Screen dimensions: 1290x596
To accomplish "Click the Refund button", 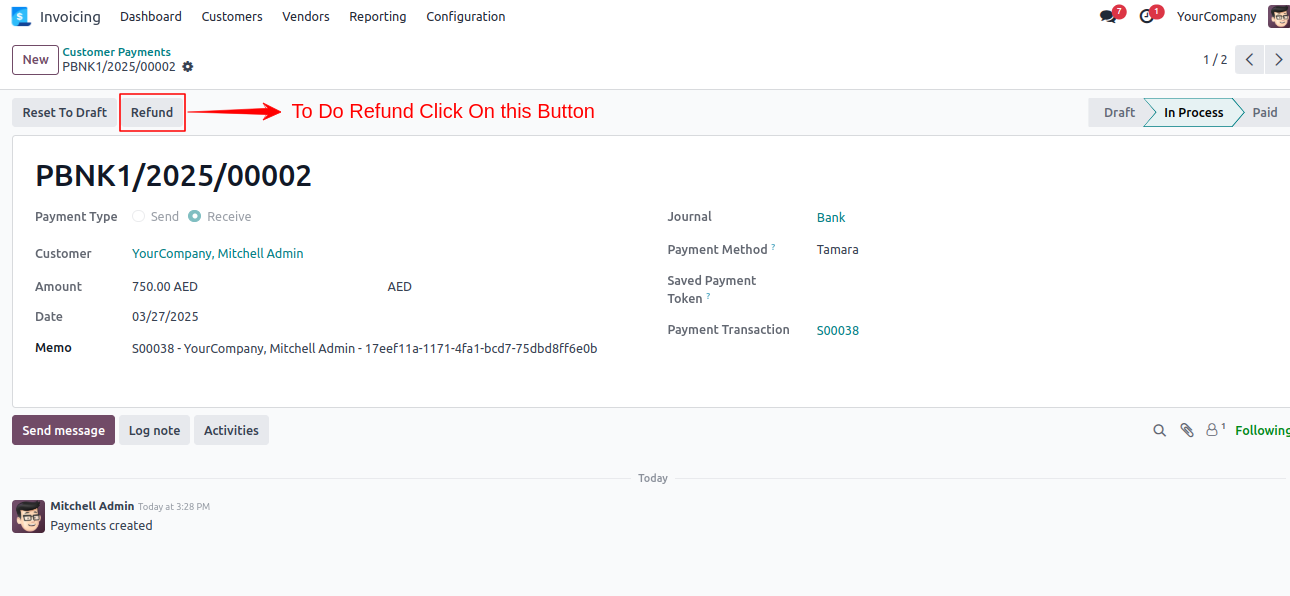I will click(x=152, y=112).
